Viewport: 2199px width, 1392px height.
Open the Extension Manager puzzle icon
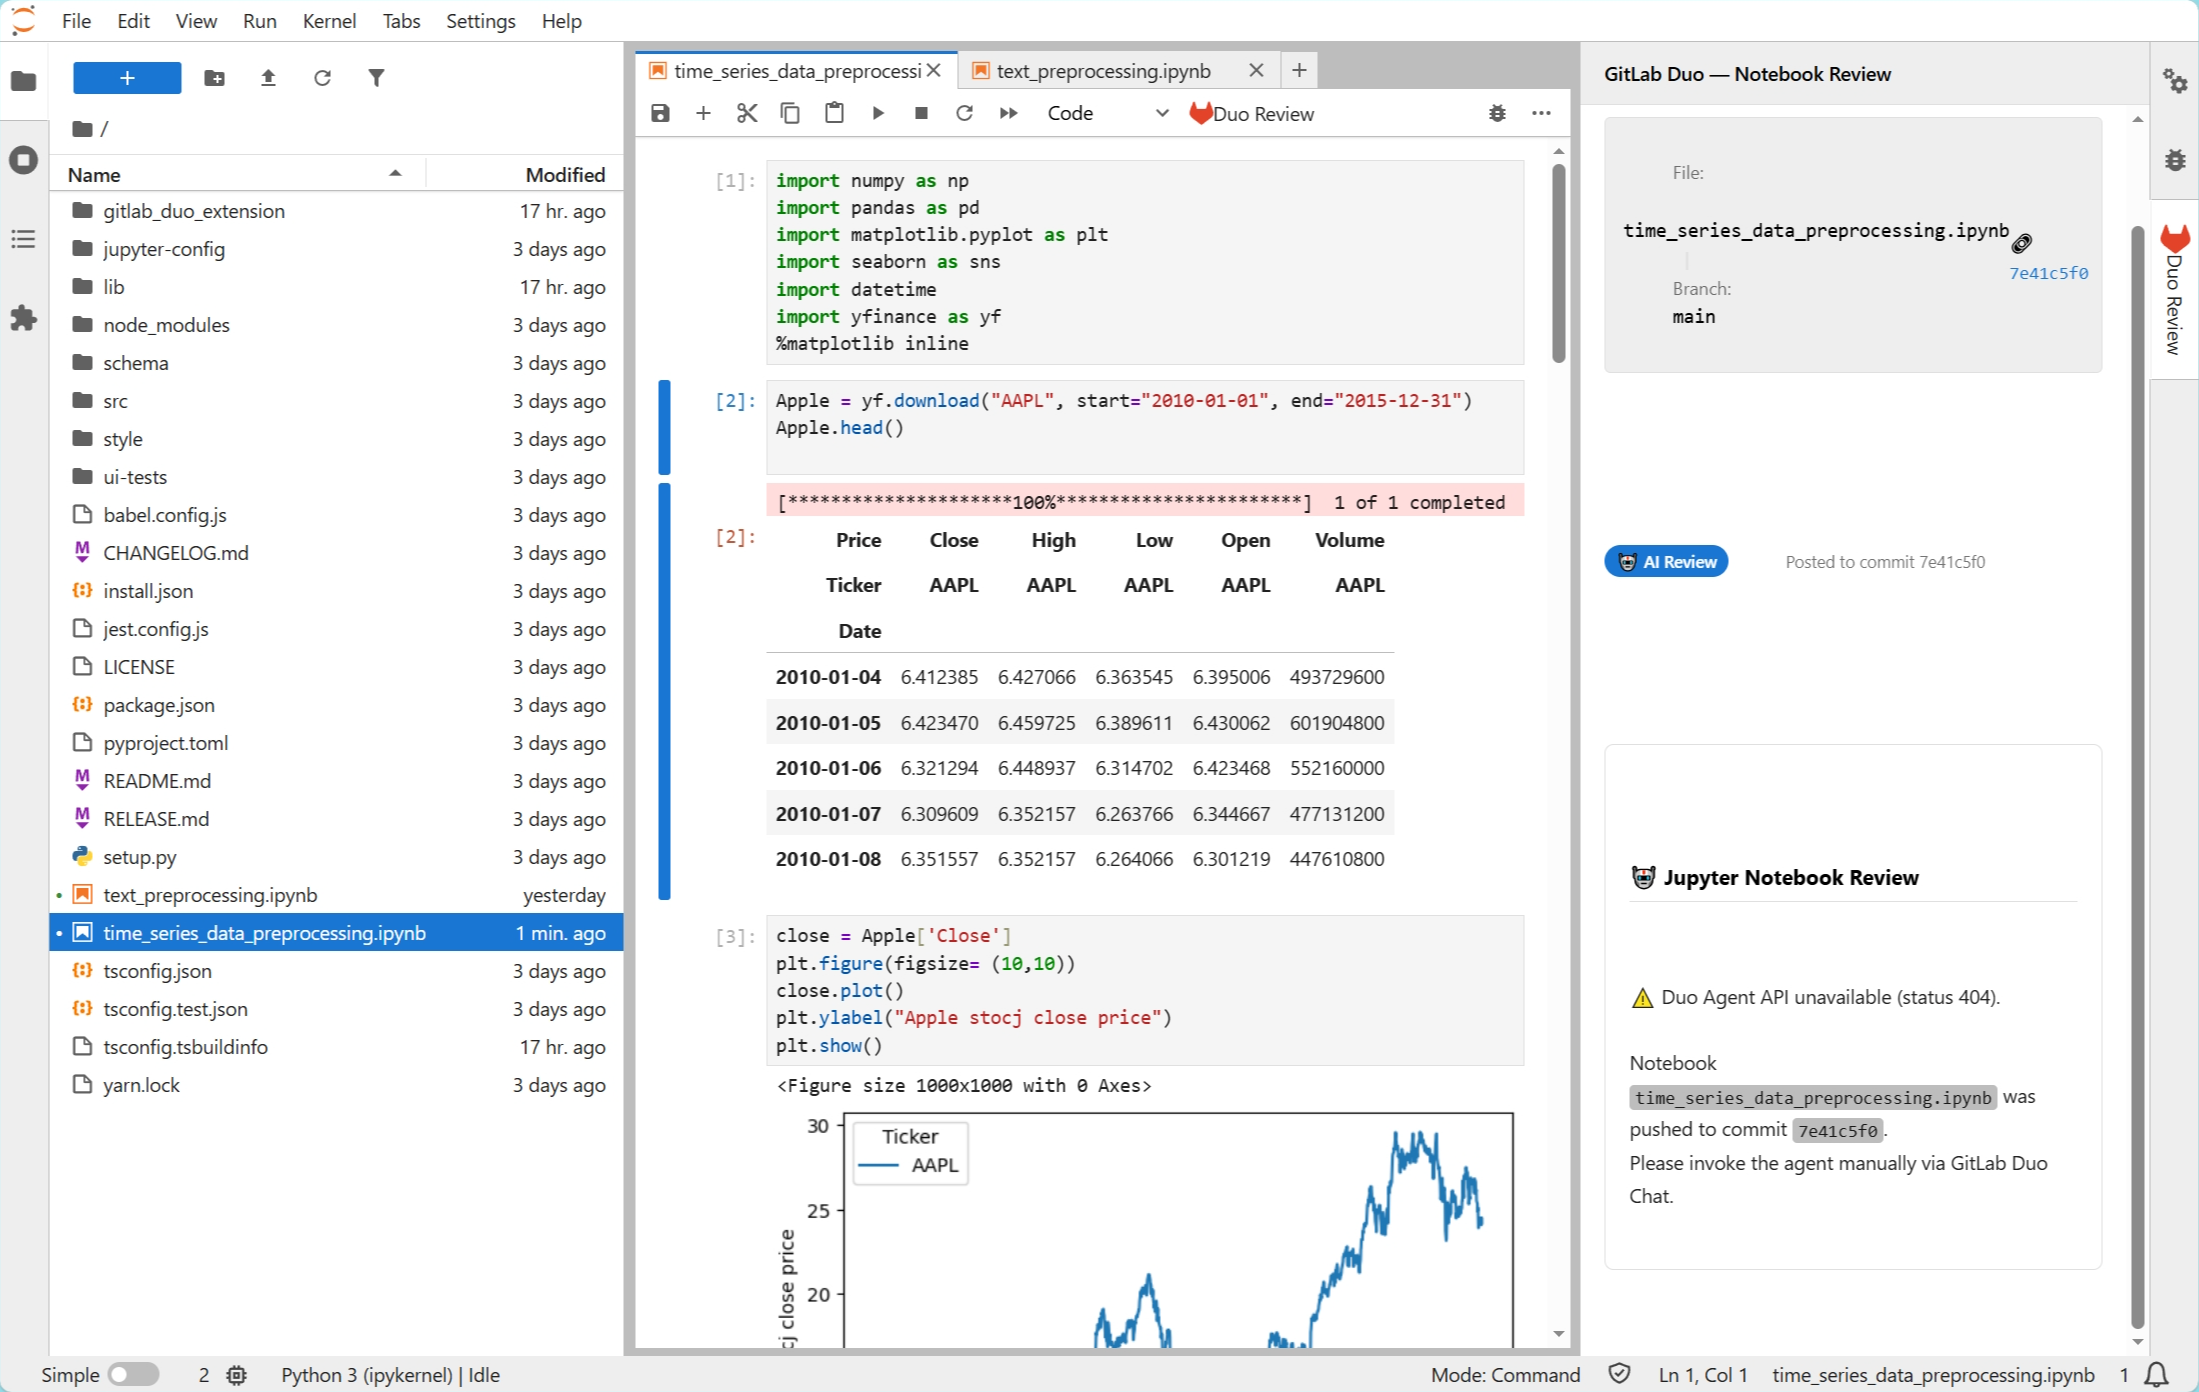(23, 319)
